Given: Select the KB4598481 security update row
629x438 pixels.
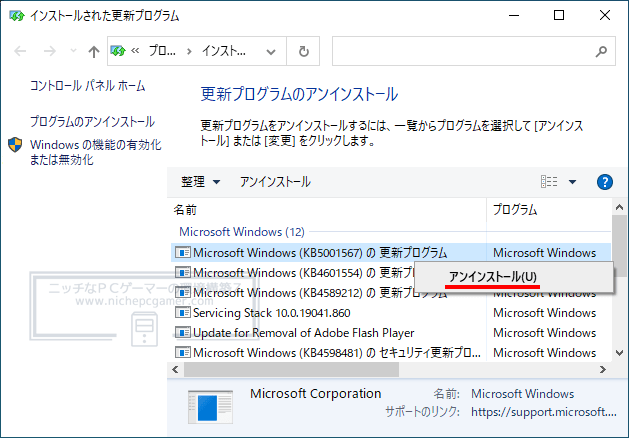Looking at the screenshot, I should (x=391, y=353).
